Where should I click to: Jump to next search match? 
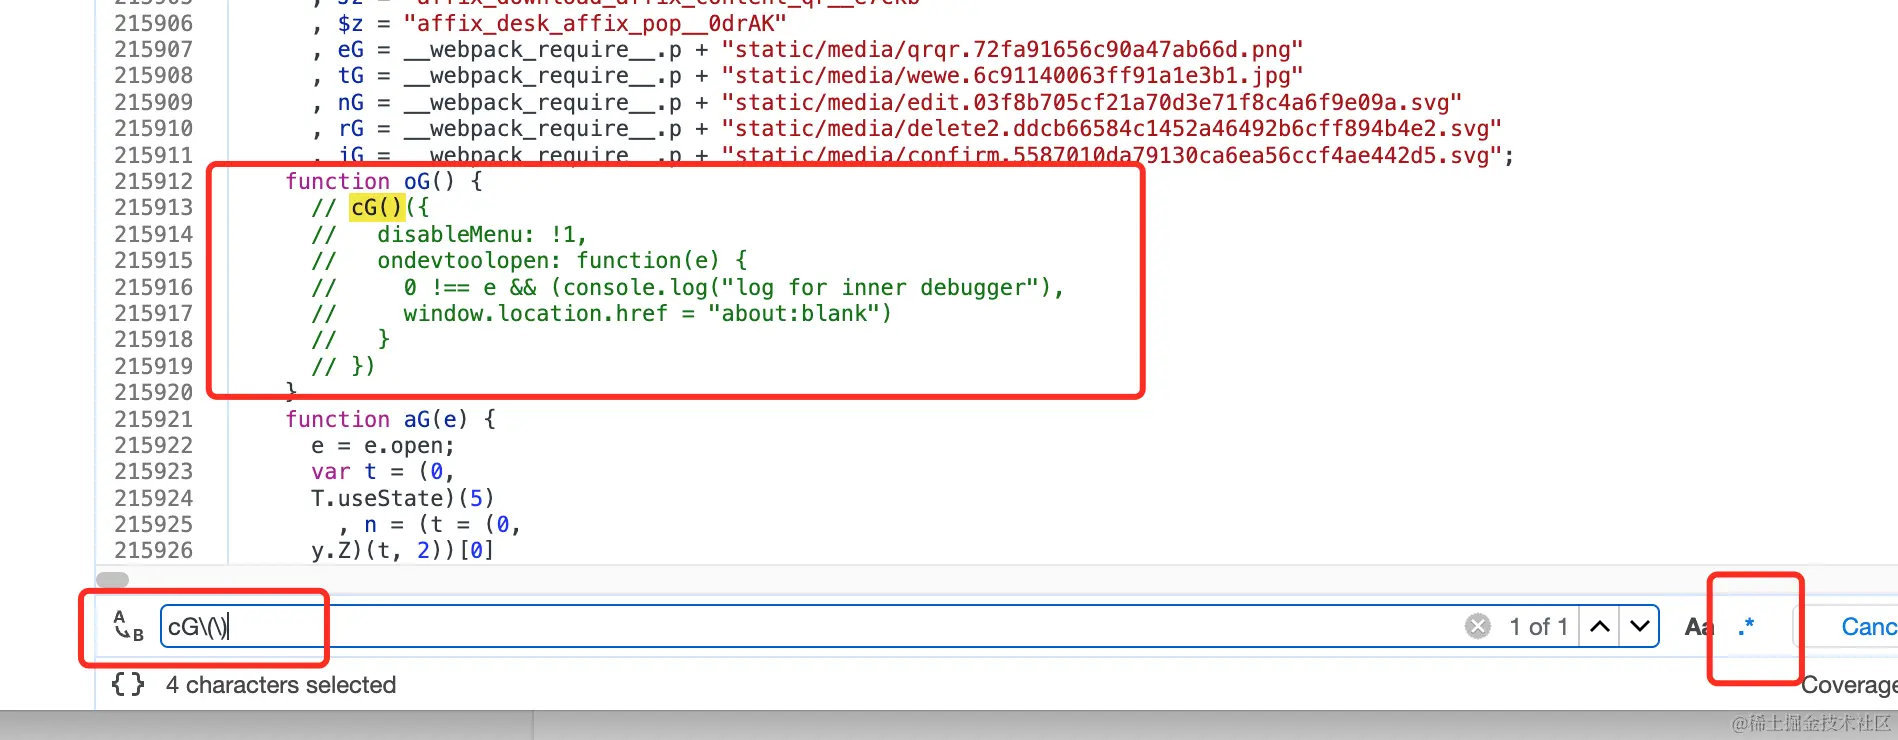[1639, 626]
